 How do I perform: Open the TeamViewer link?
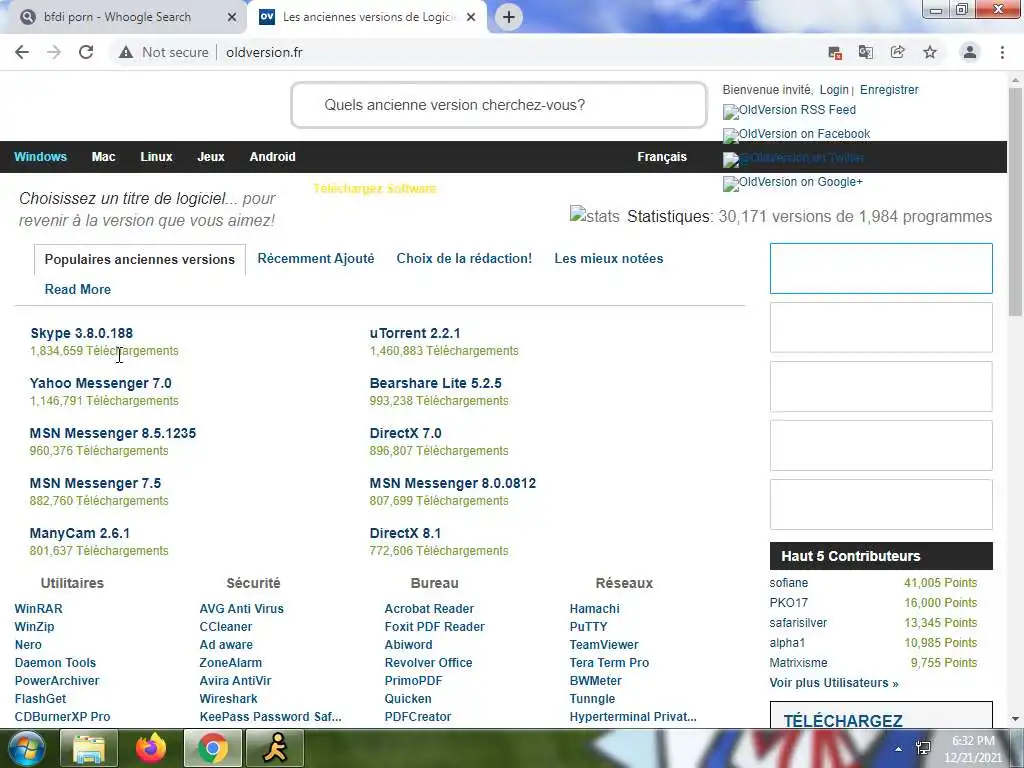pos(604,645)
